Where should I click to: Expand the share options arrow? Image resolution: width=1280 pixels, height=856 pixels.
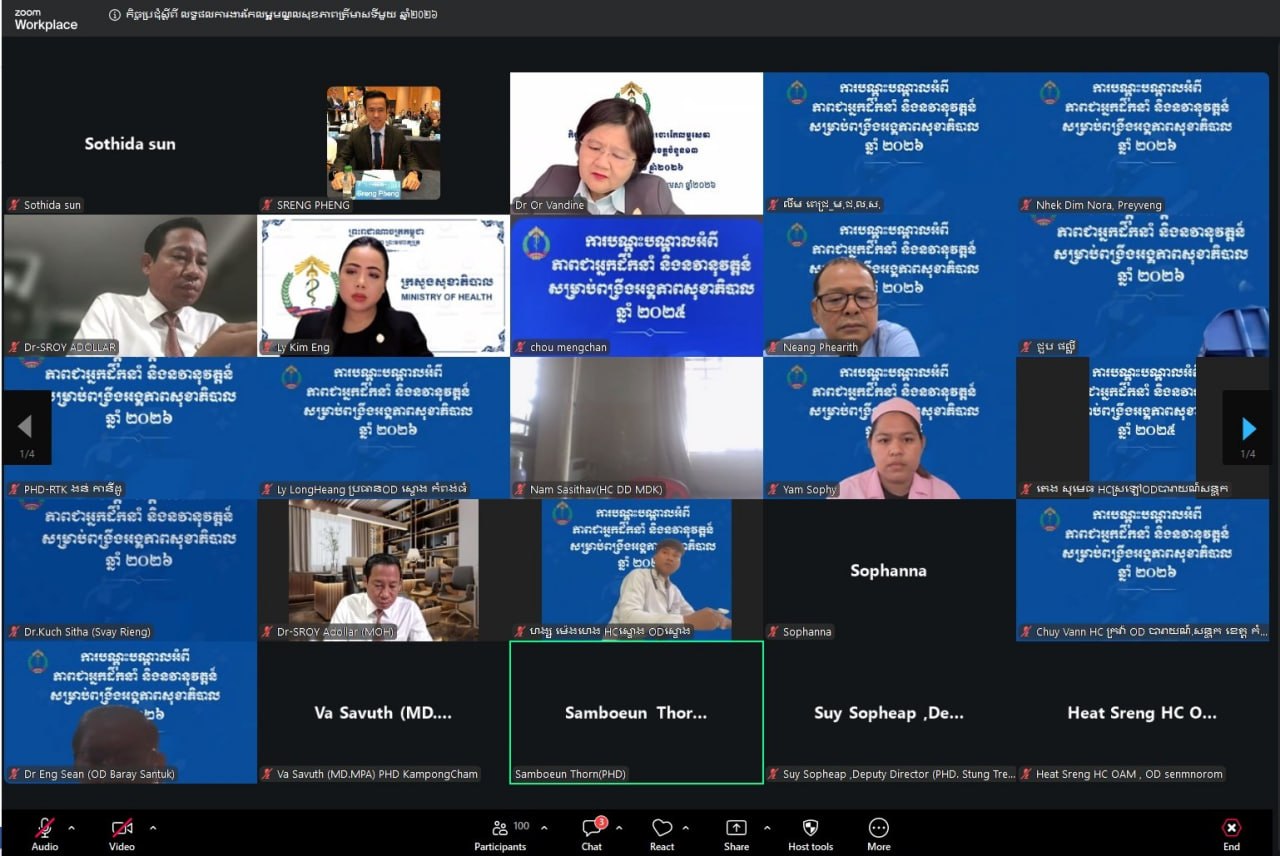click(x=767, y=828)
